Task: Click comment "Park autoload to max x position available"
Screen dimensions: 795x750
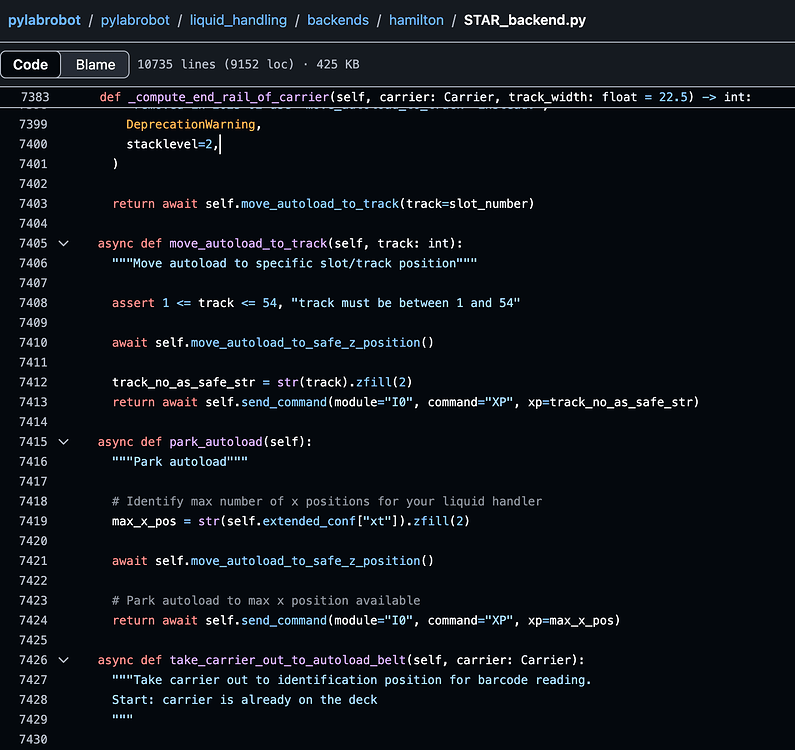Action: [266, 600]
